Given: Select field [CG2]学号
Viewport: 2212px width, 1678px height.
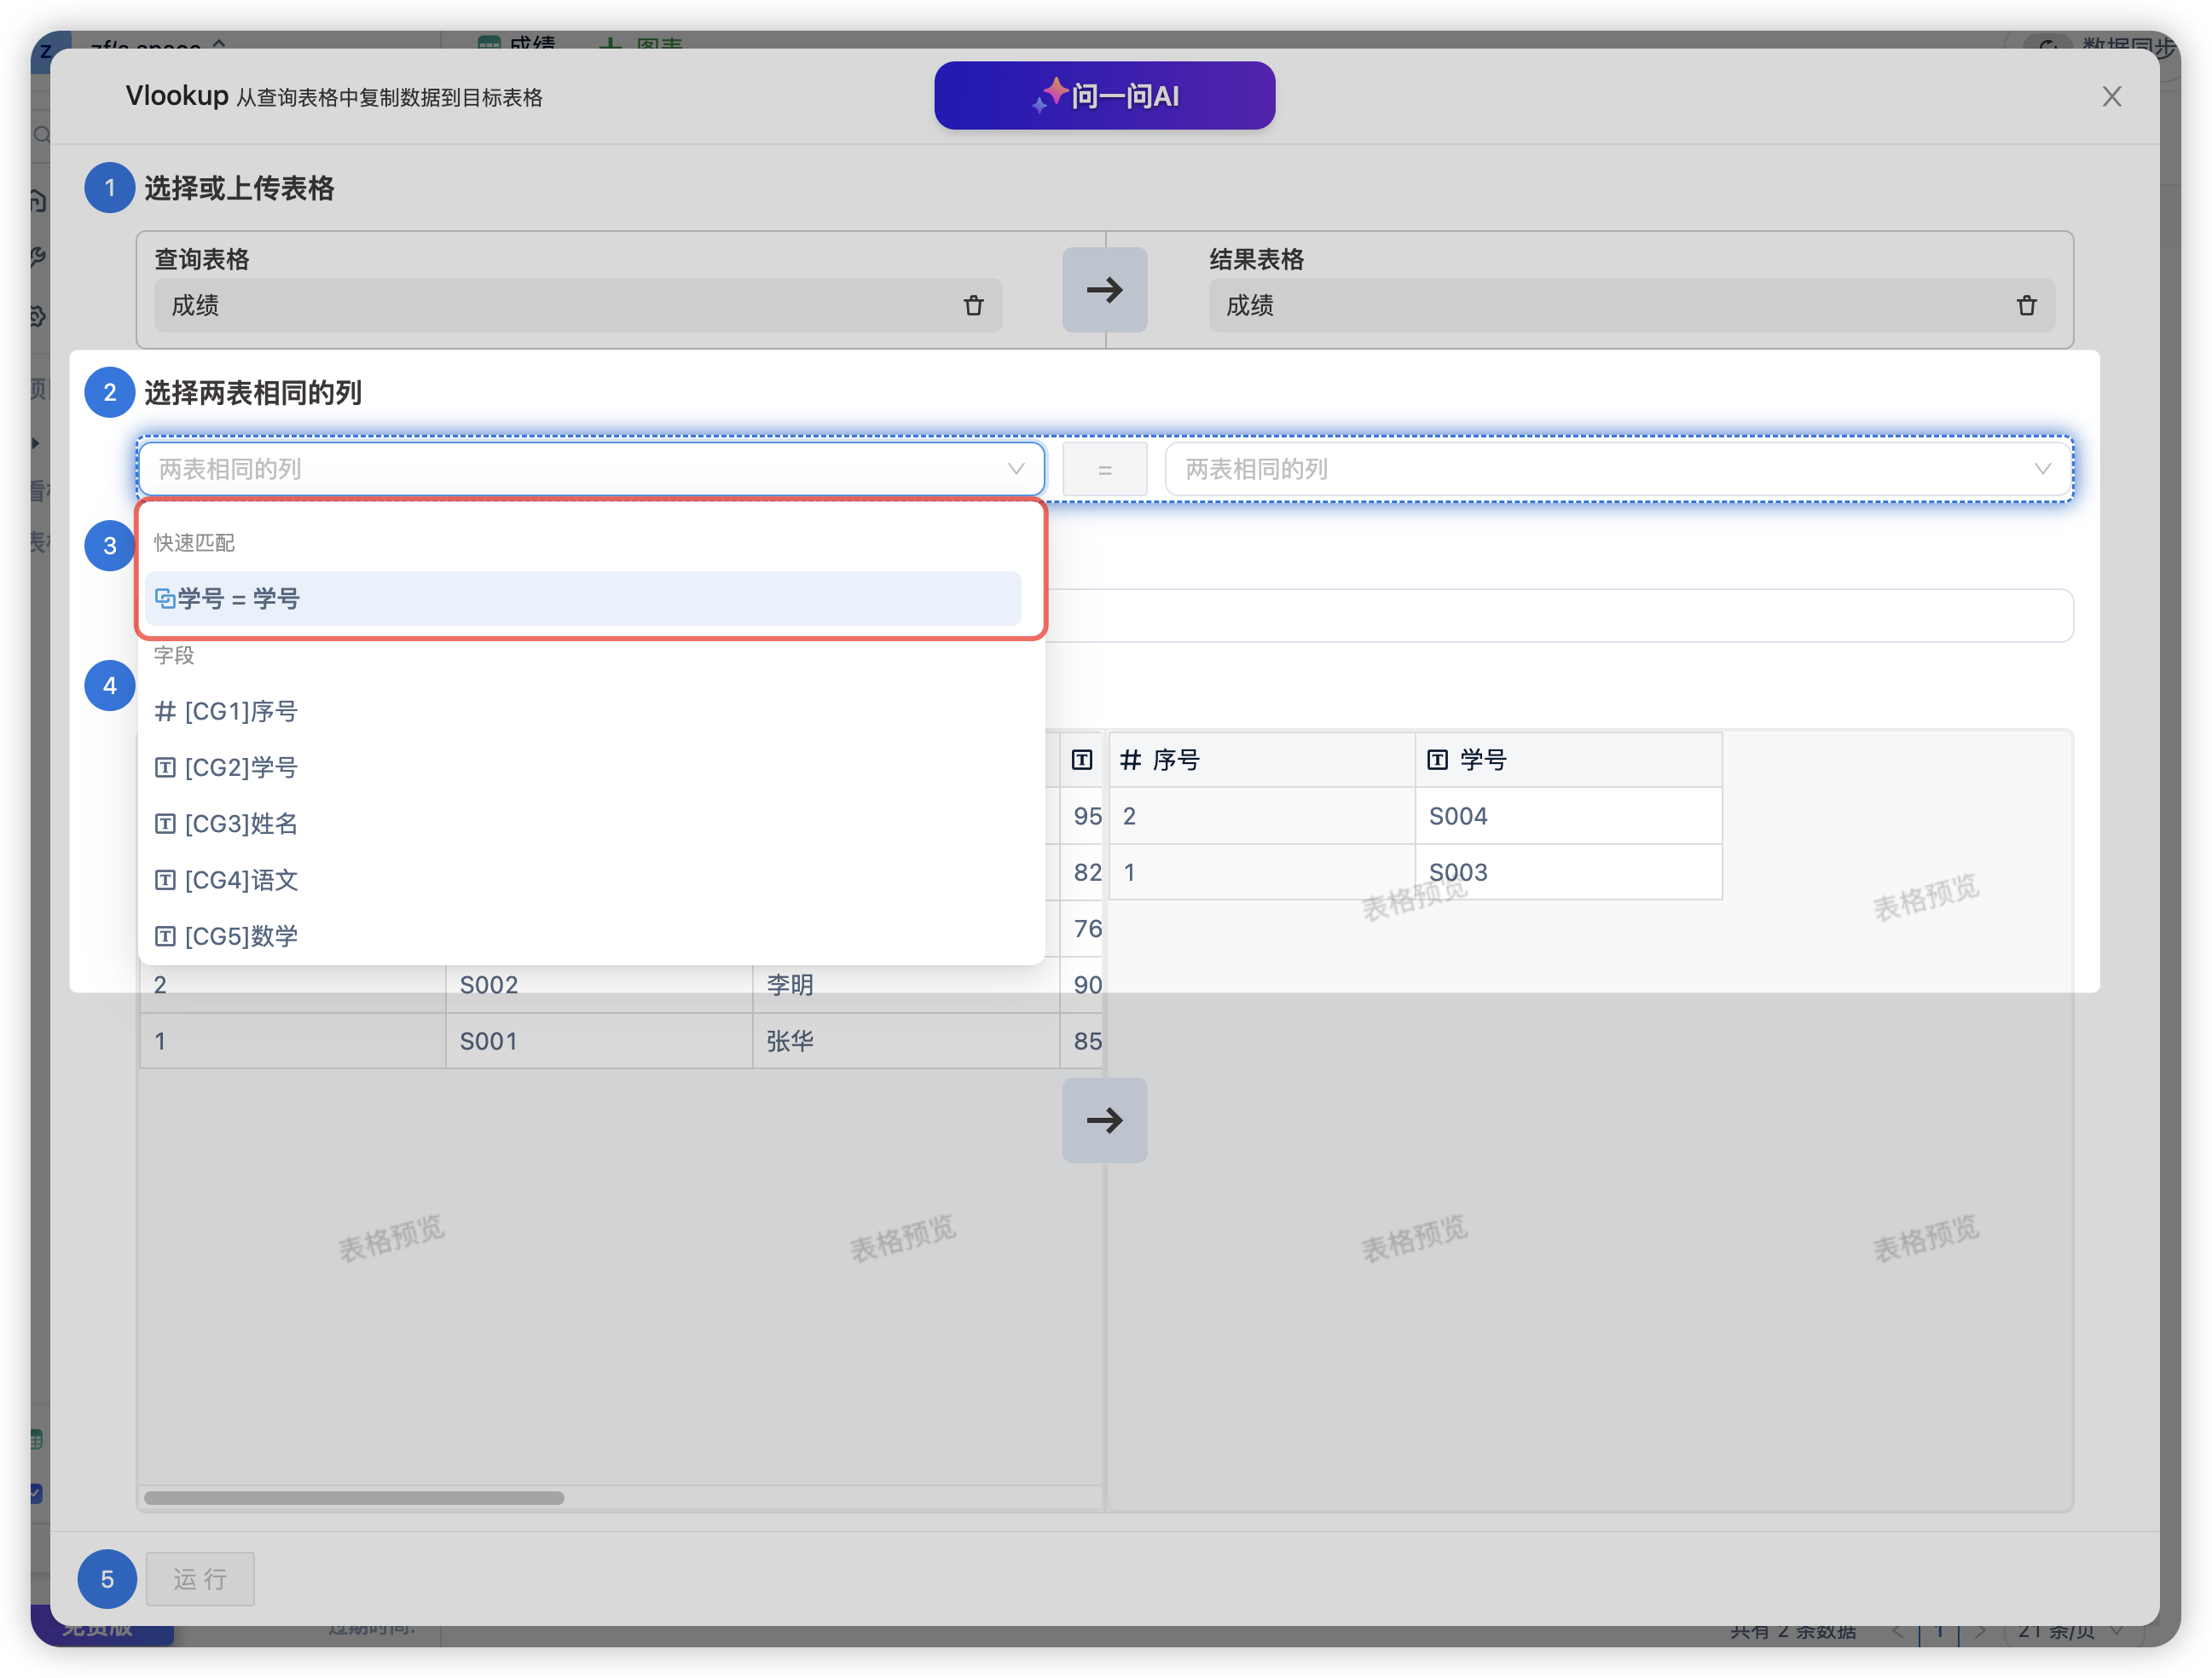Looking at the screenshot, I should 590,767.
